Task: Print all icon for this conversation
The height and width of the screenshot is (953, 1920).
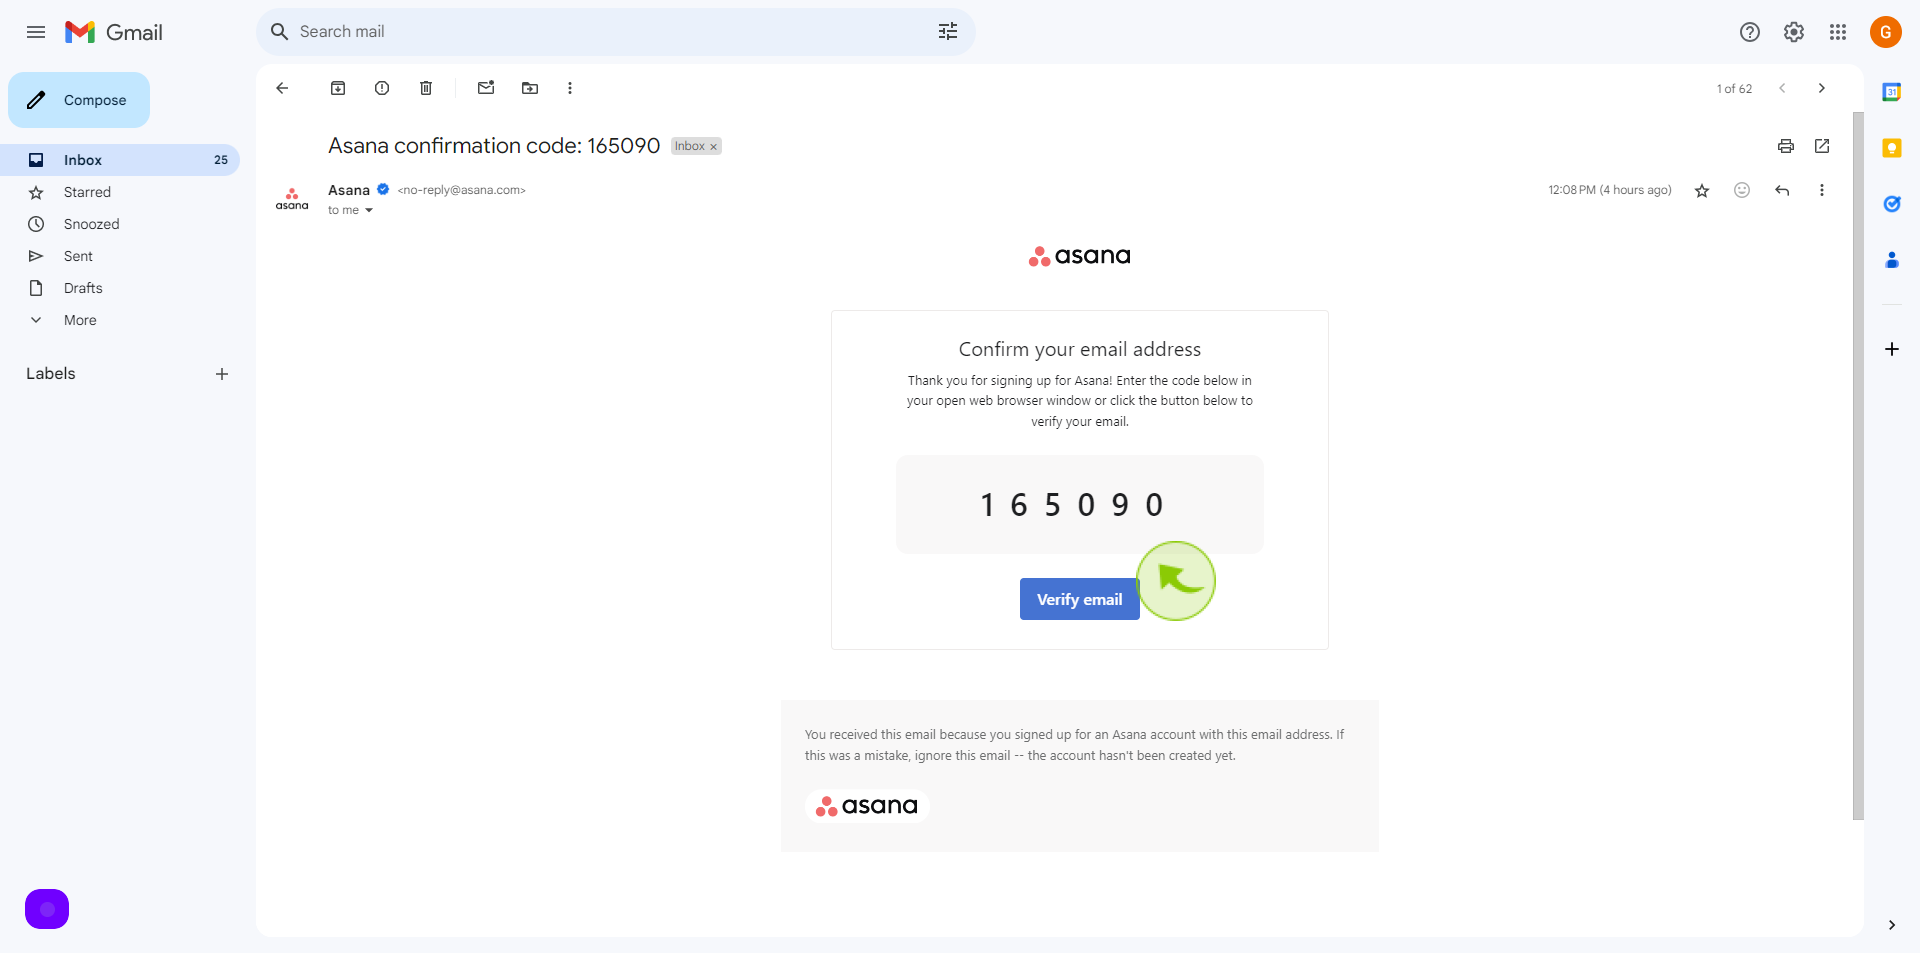Action: click(x=1786, y=146)
